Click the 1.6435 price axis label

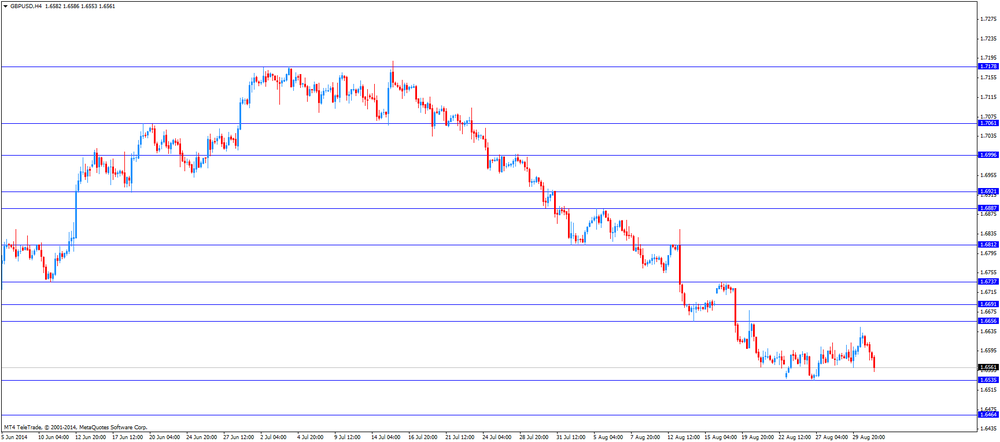click(x=987, y=428)
